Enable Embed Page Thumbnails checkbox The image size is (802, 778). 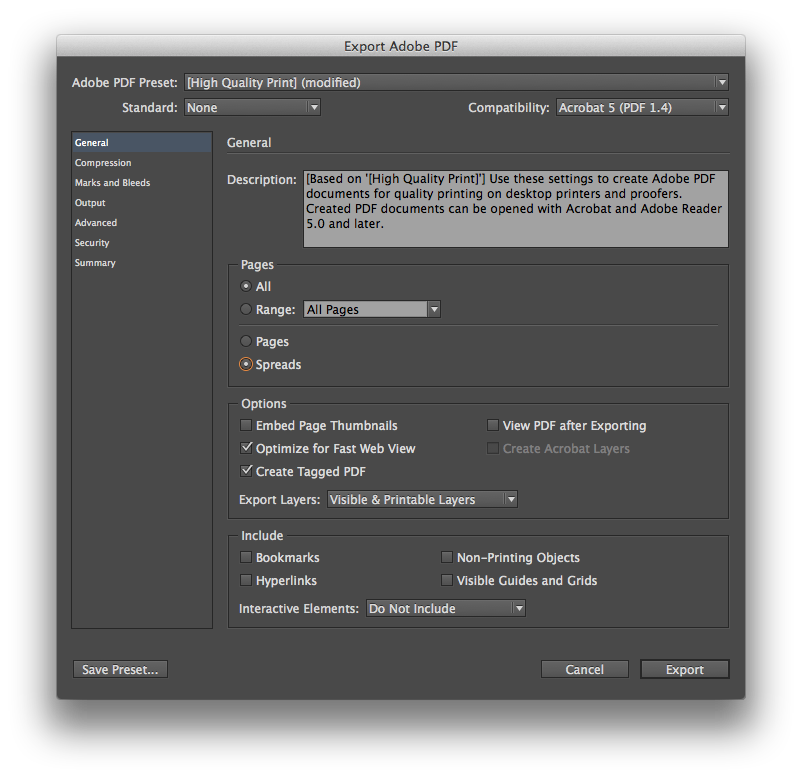point(246,425)
